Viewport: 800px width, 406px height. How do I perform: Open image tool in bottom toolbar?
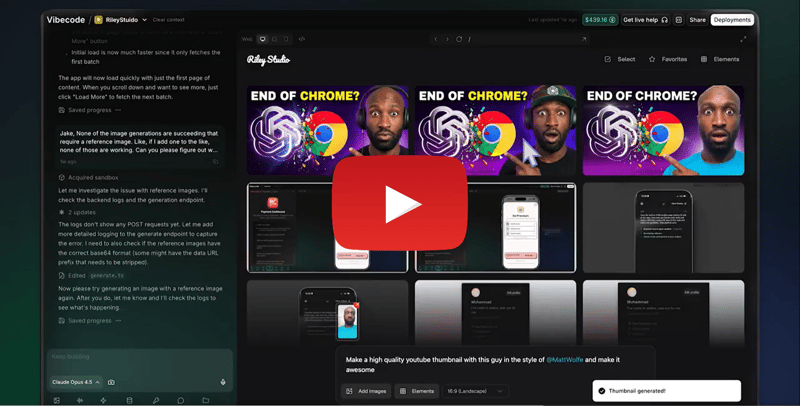[57, 400]
